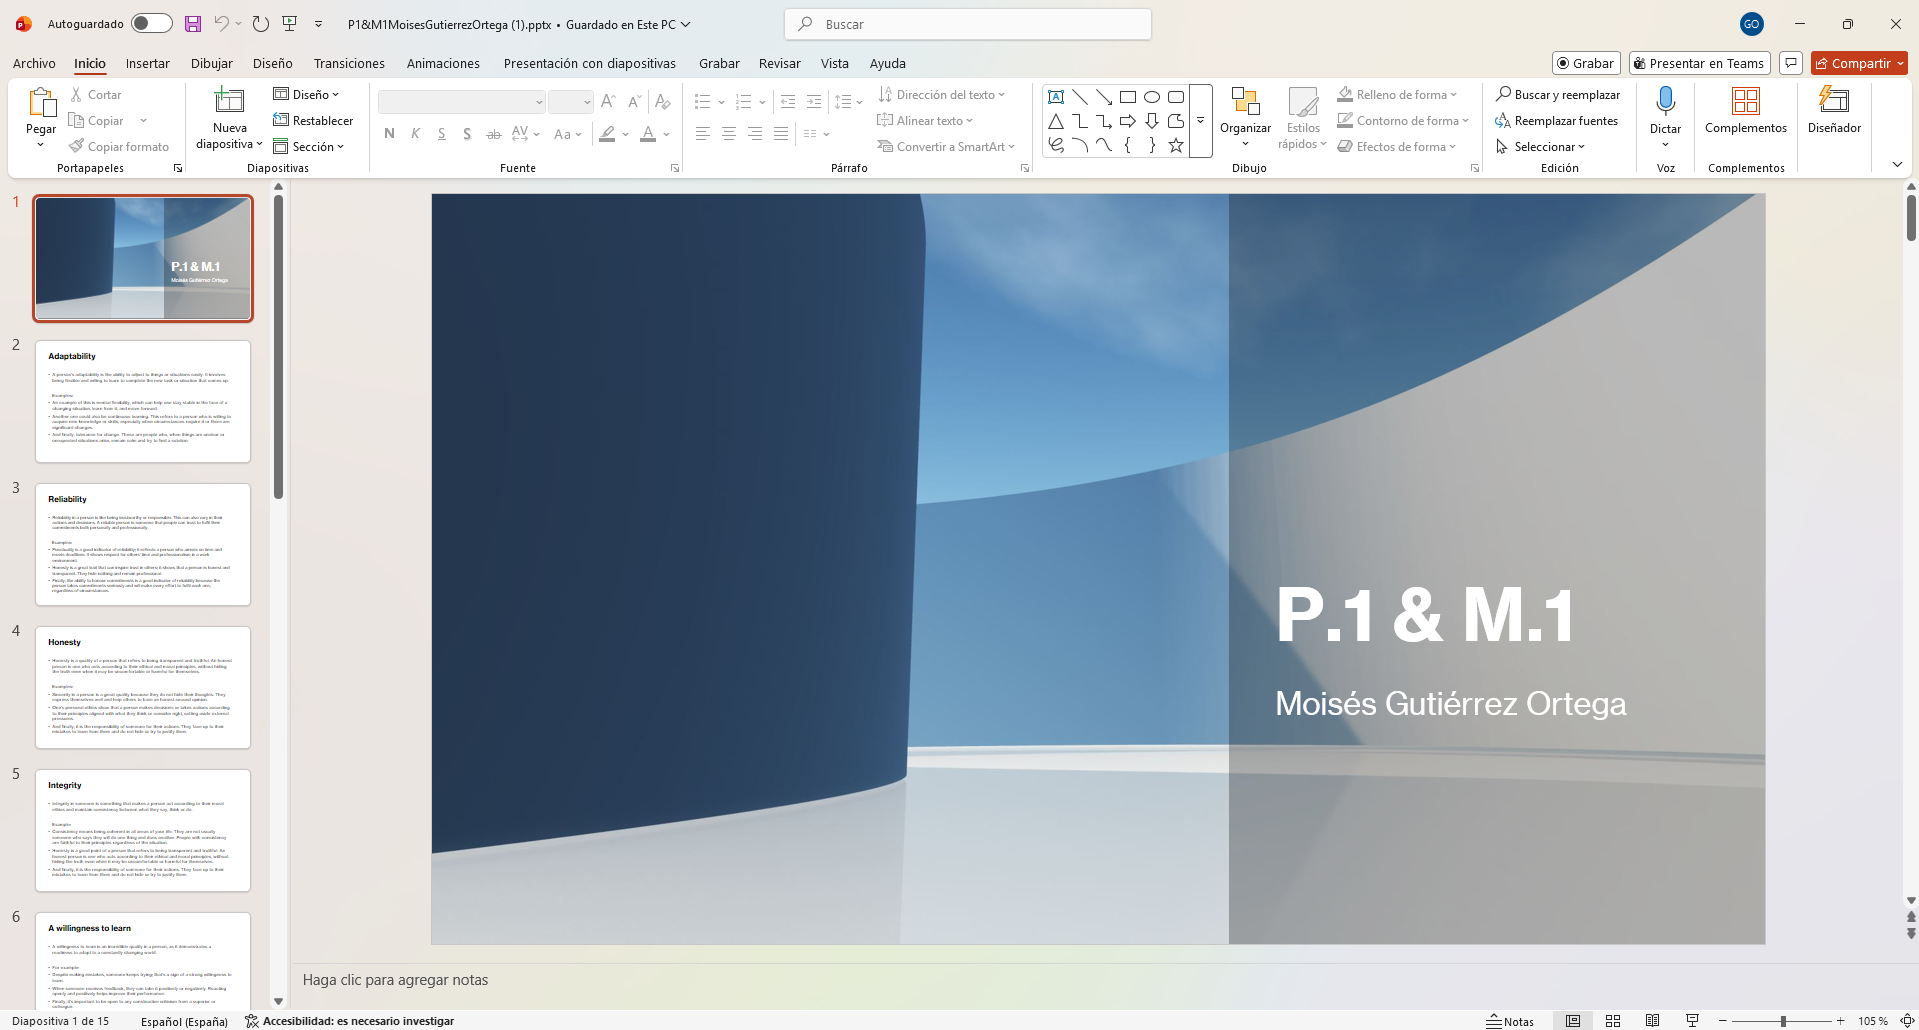
Task: Apply underline formatting (S)
Action: tap(441, 134)
